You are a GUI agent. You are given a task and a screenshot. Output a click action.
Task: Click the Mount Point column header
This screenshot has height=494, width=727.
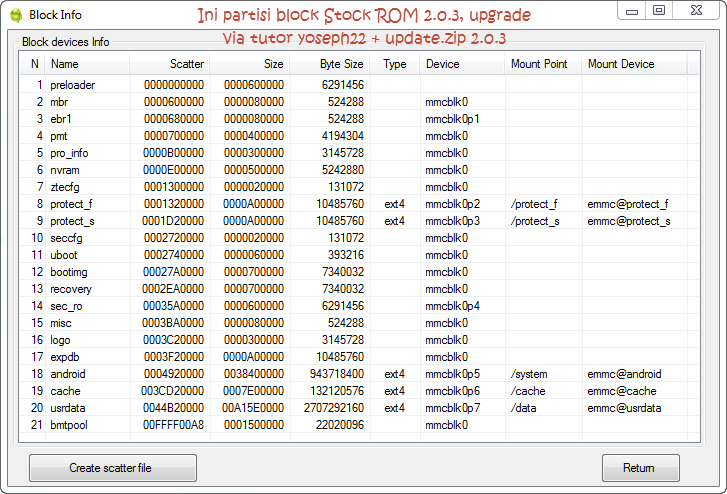point(543,64)
